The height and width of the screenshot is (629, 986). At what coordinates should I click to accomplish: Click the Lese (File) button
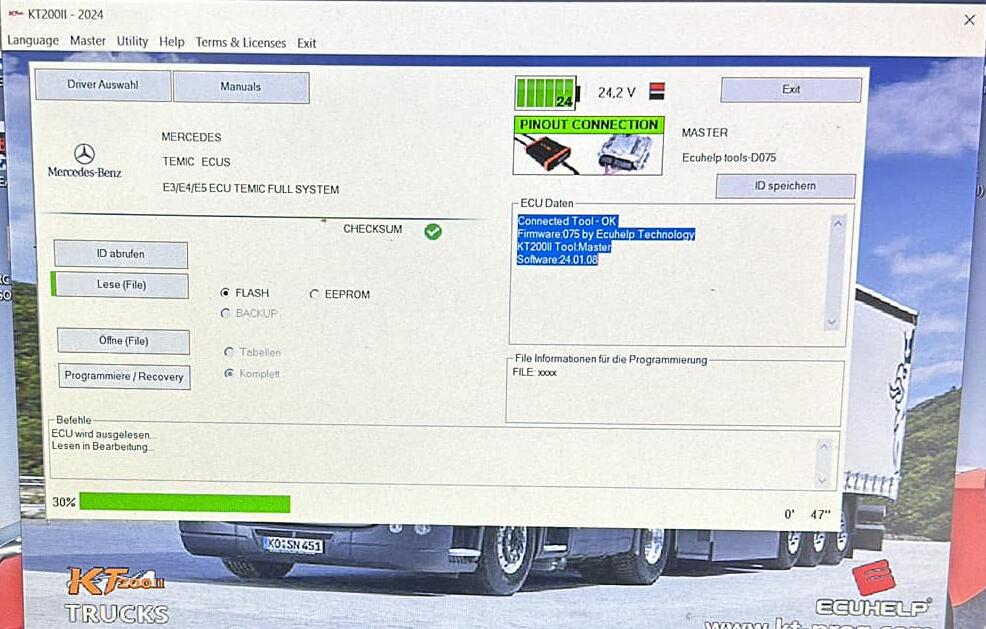click(121, 285)
